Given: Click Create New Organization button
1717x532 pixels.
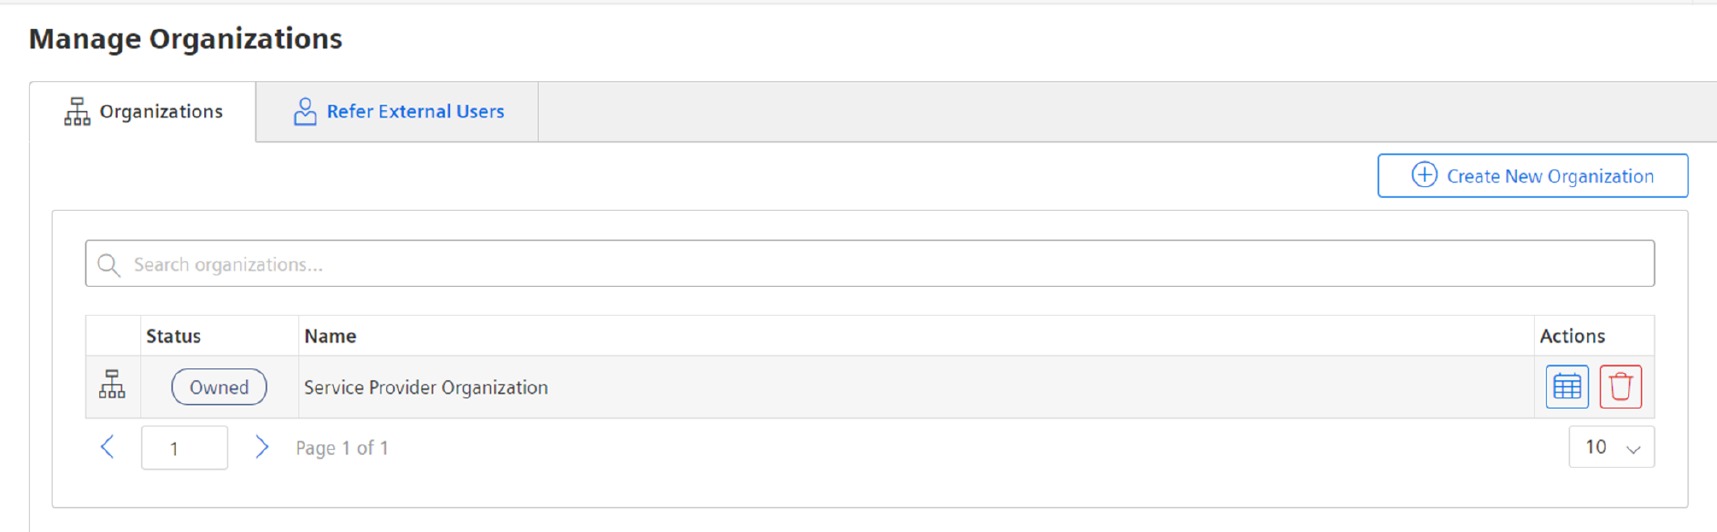Looking at the screenshot, I should pos(1532,176).
